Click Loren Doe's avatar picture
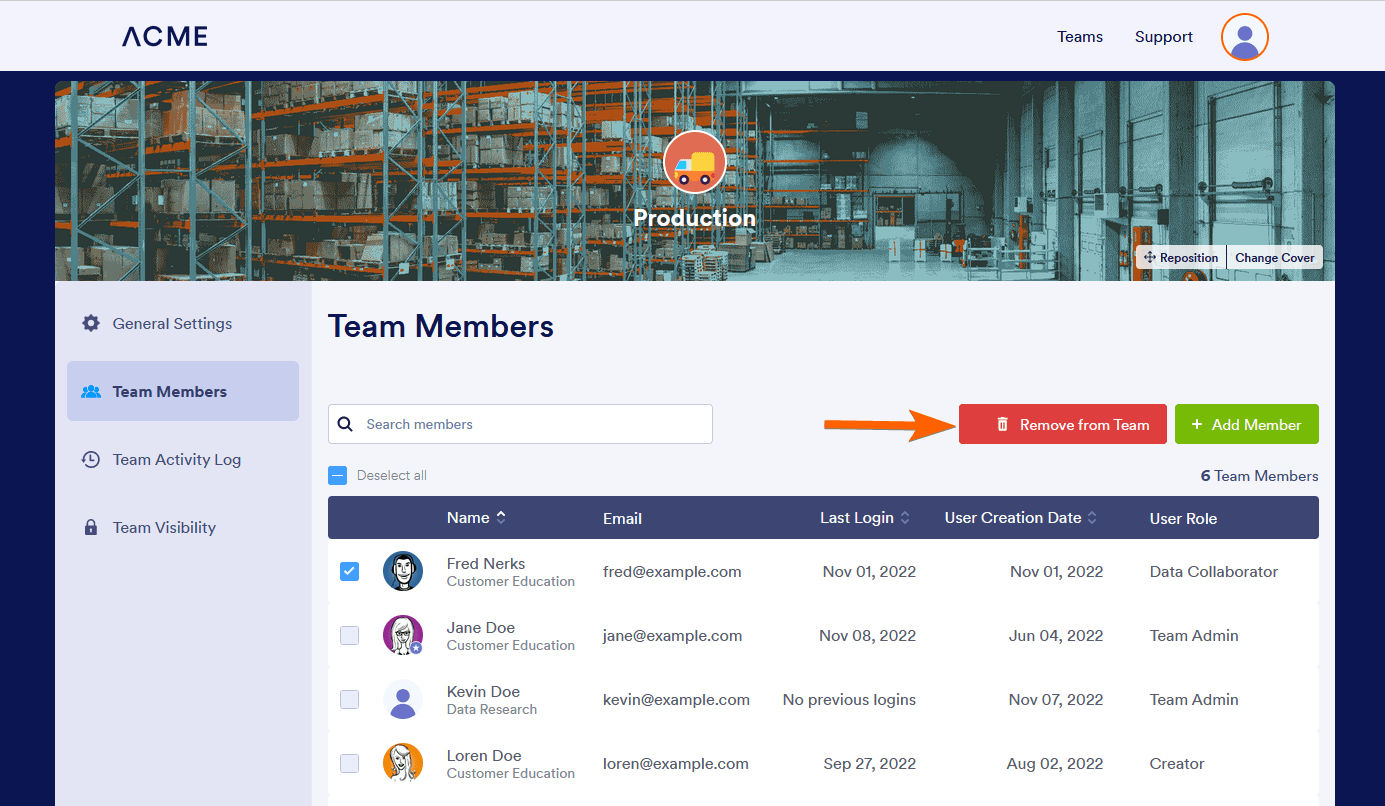Screen dimensions: 1385x806 click(403, 764)
